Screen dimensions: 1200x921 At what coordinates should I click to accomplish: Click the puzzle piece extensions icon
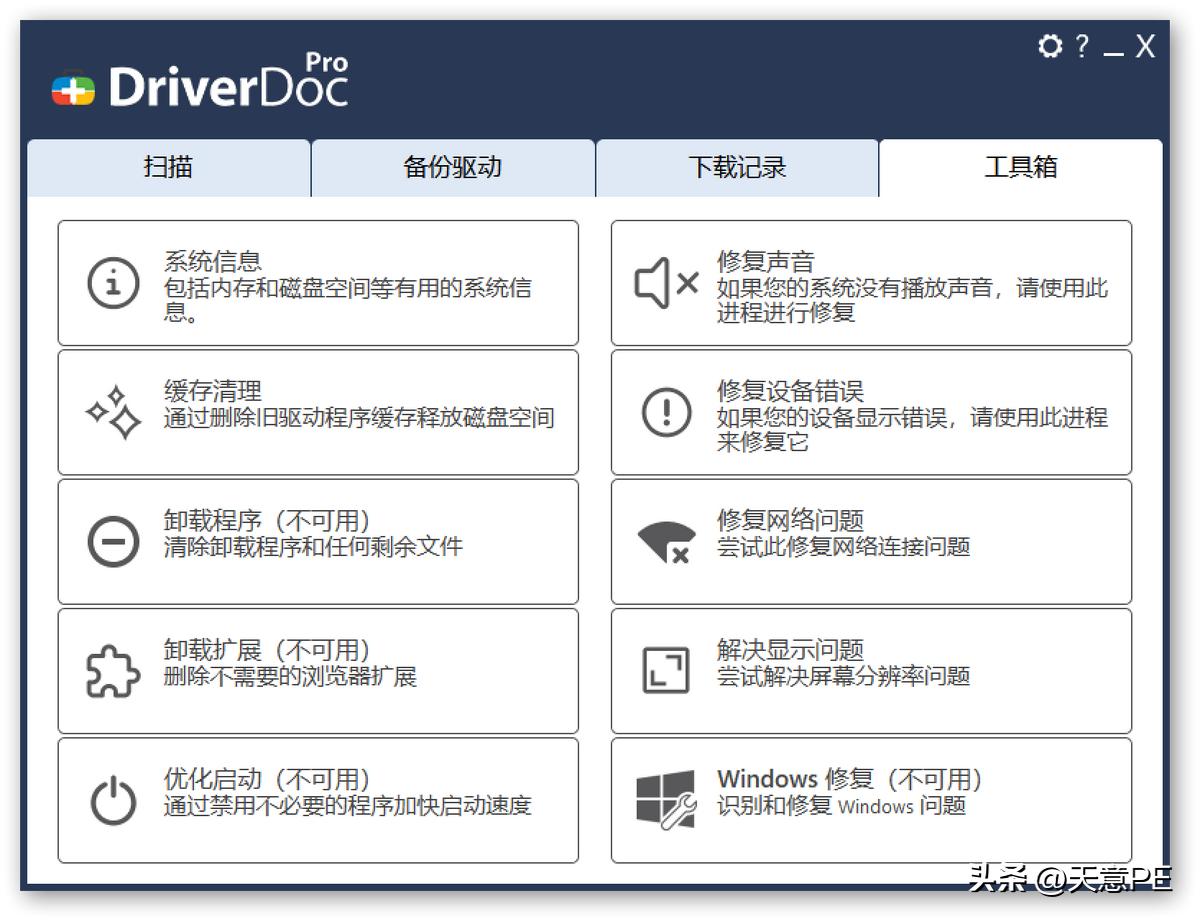(x=113, y=671)
